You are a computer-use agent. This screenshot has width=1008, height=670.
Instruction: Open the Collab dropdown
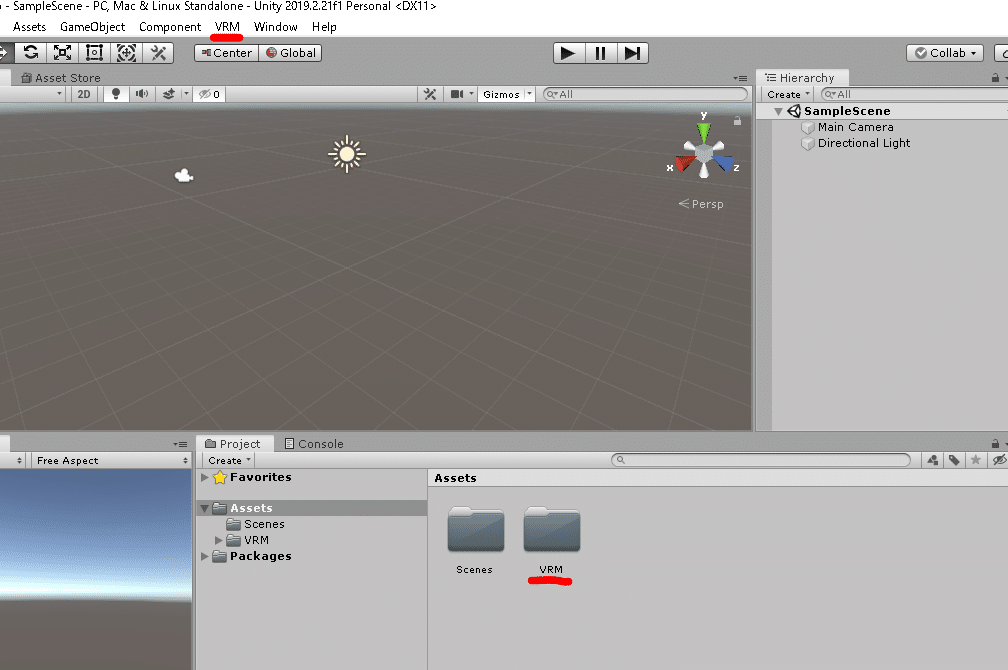(x=945, y=53)
